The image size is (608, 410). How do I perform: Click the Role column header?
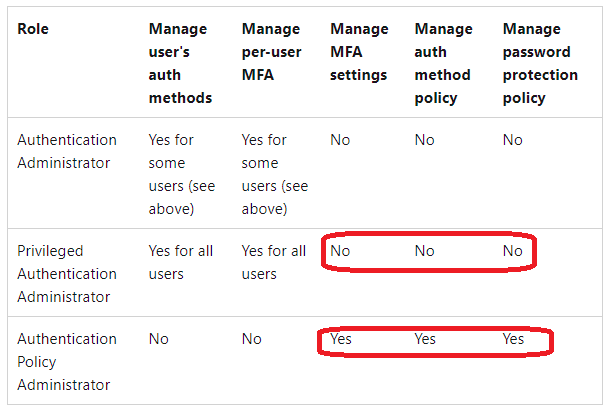click(33, 29)
